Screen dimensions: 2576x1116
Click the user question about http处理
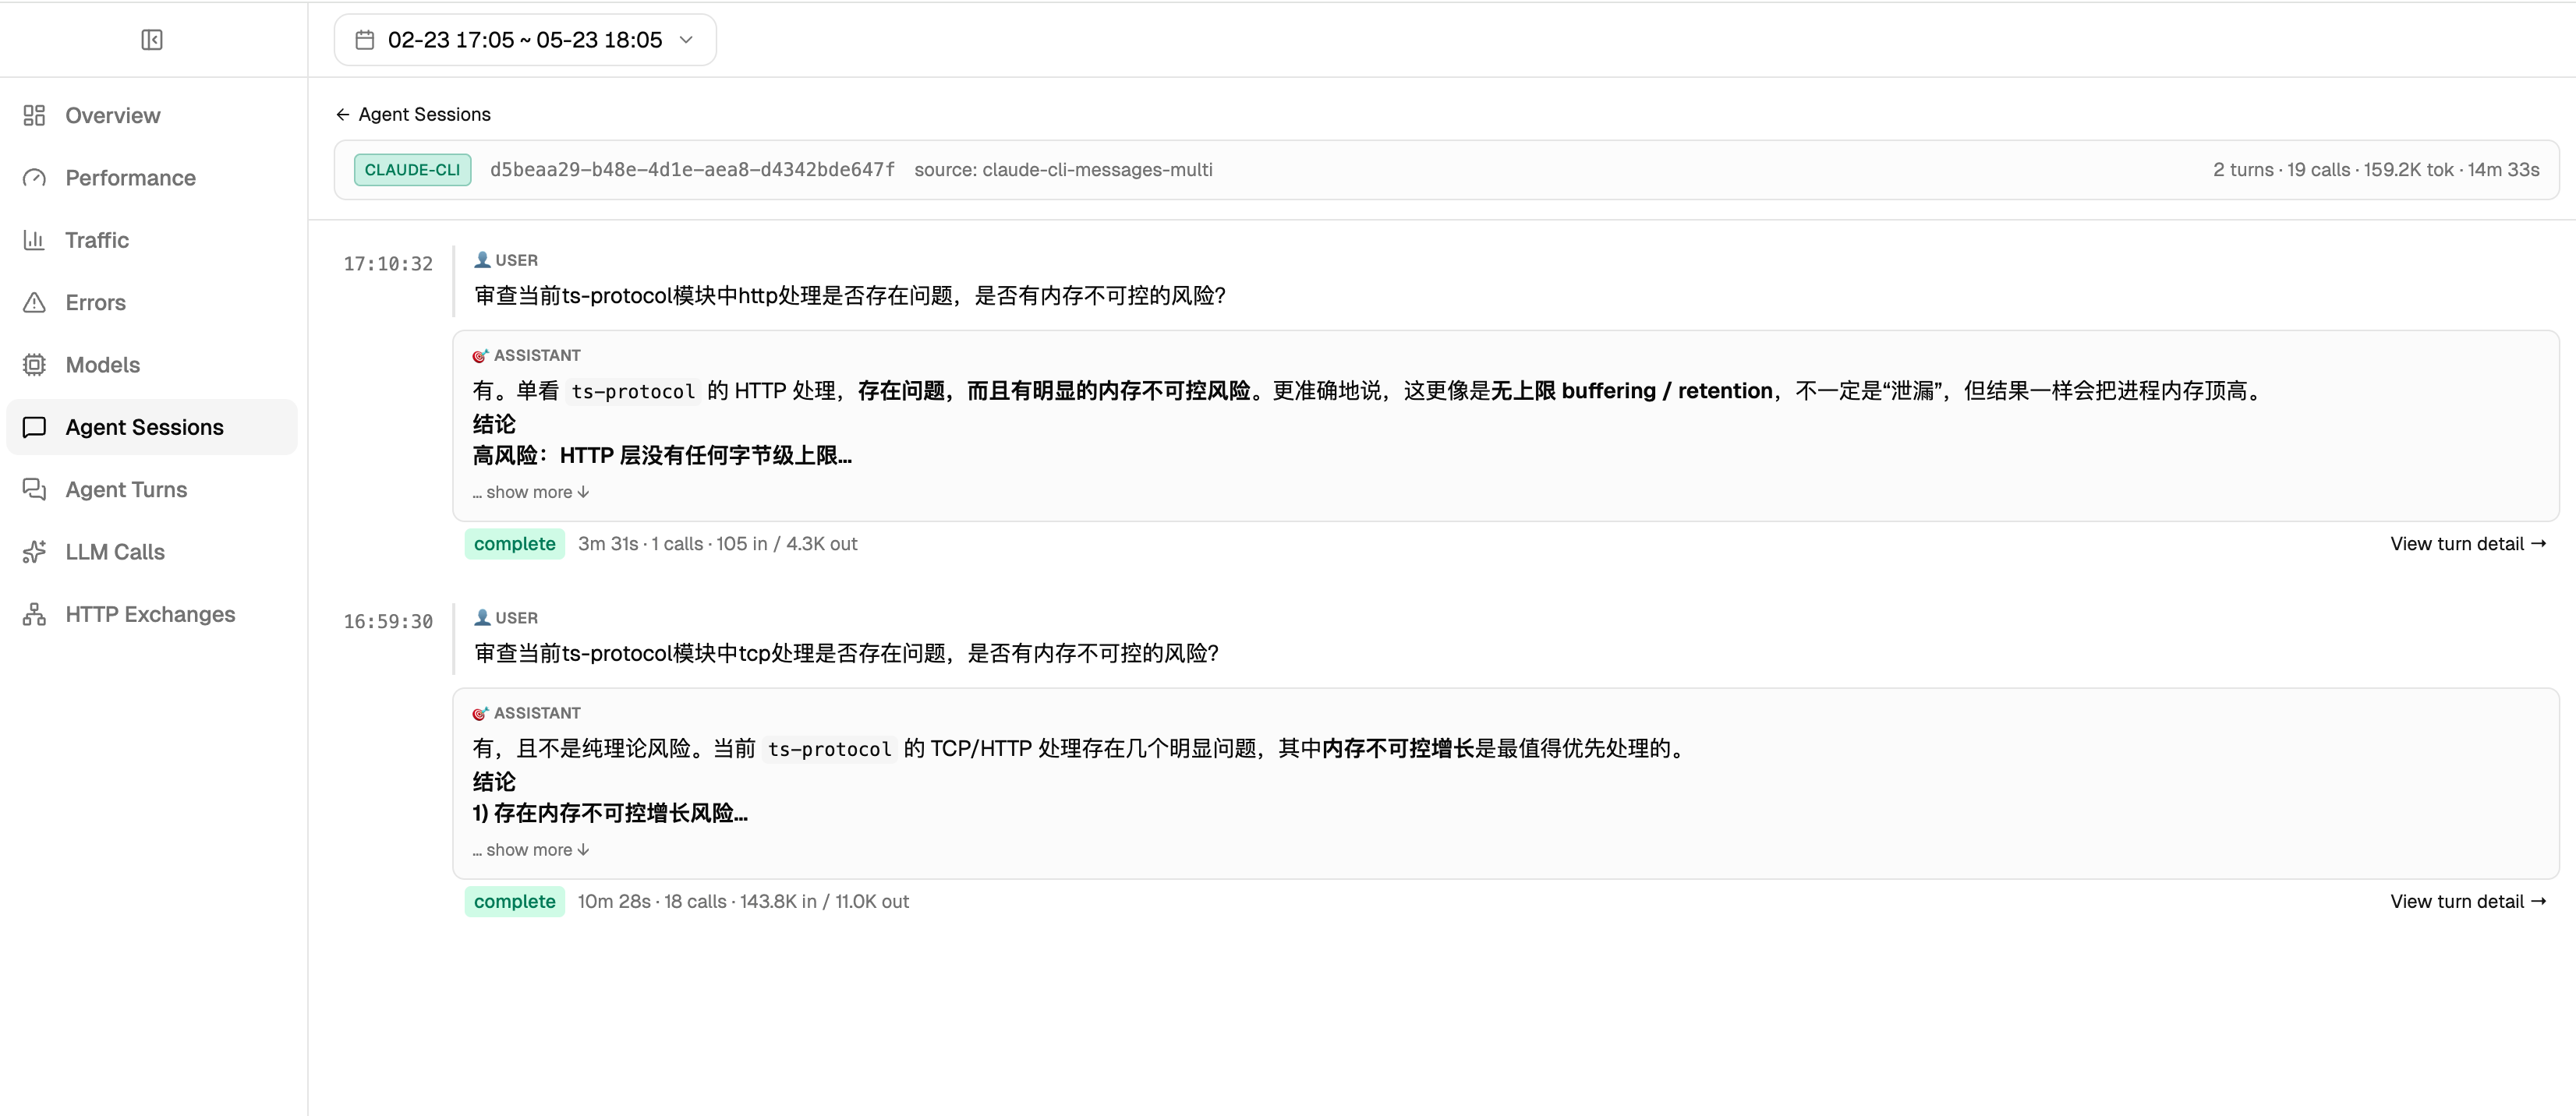849,296
